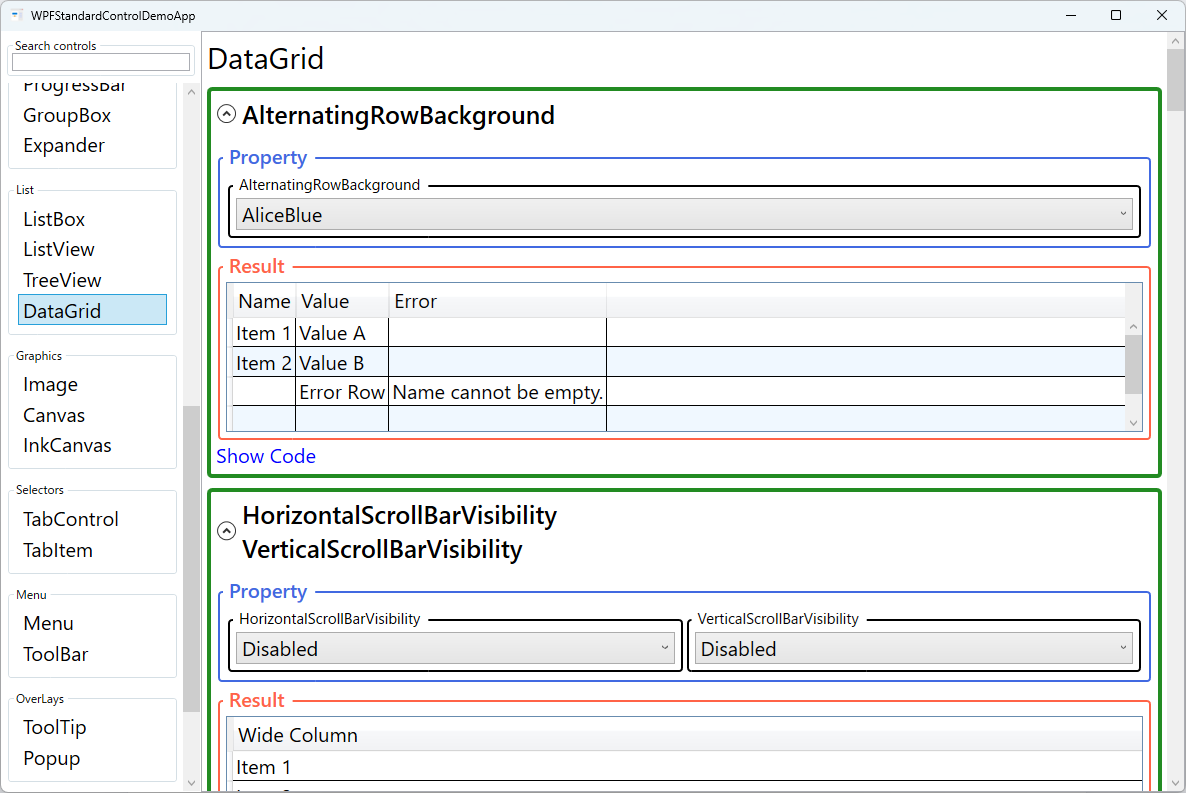Click the 'Value B' cell
Viewport: 1186px width, 793px height.
point(342,363)
